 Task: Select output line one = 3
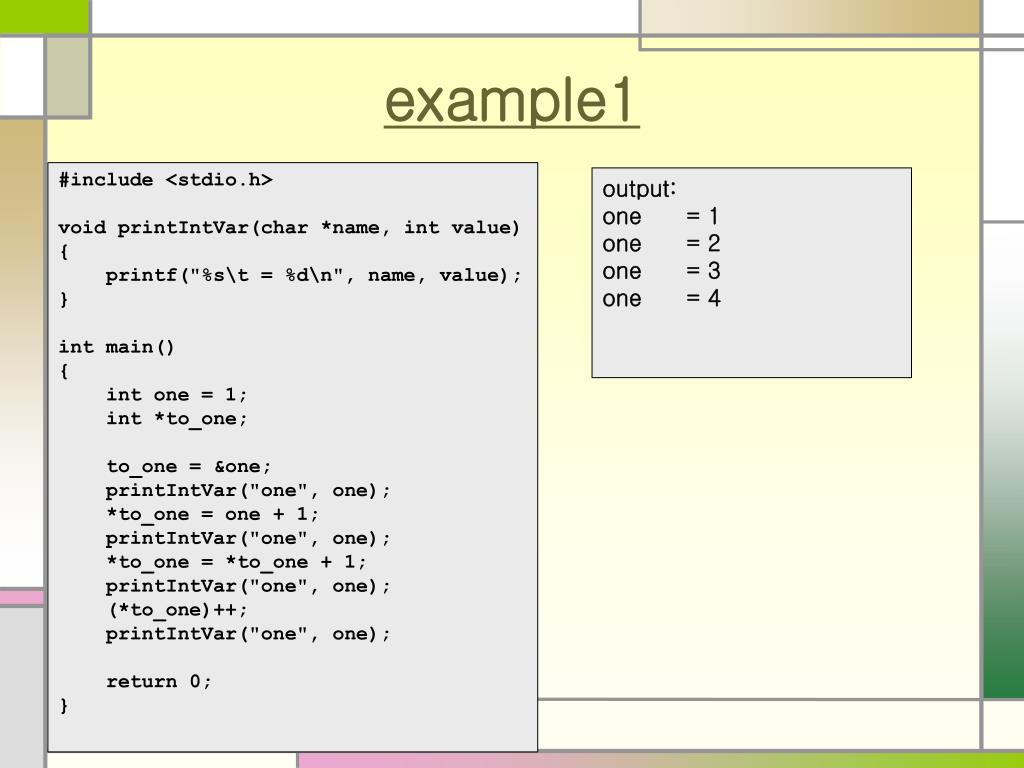661,271
